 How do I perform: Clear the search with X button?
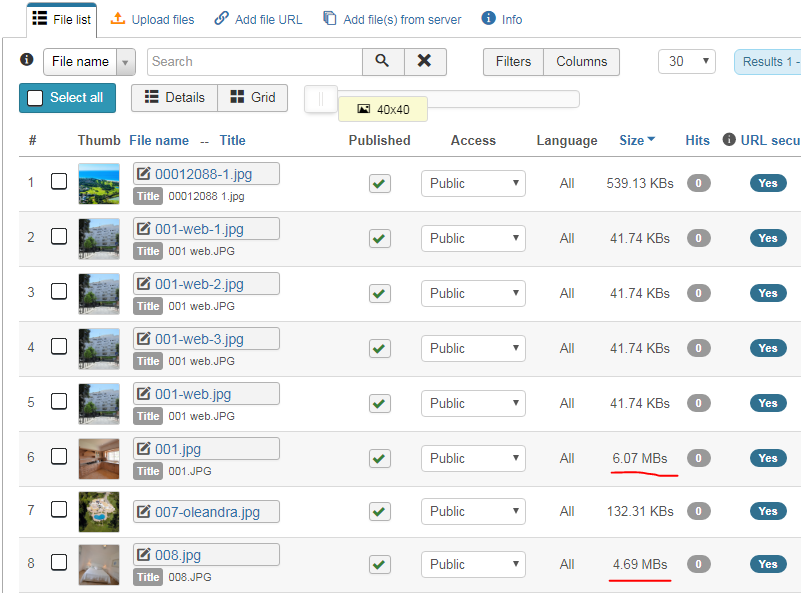425,61
